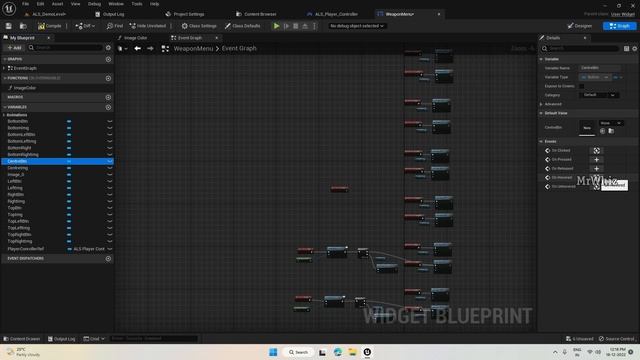Image resolution: width=640 pixels, height=360 pixels.
Task: Collapse the Events section in the Details panel
Action: click(542, 141)
